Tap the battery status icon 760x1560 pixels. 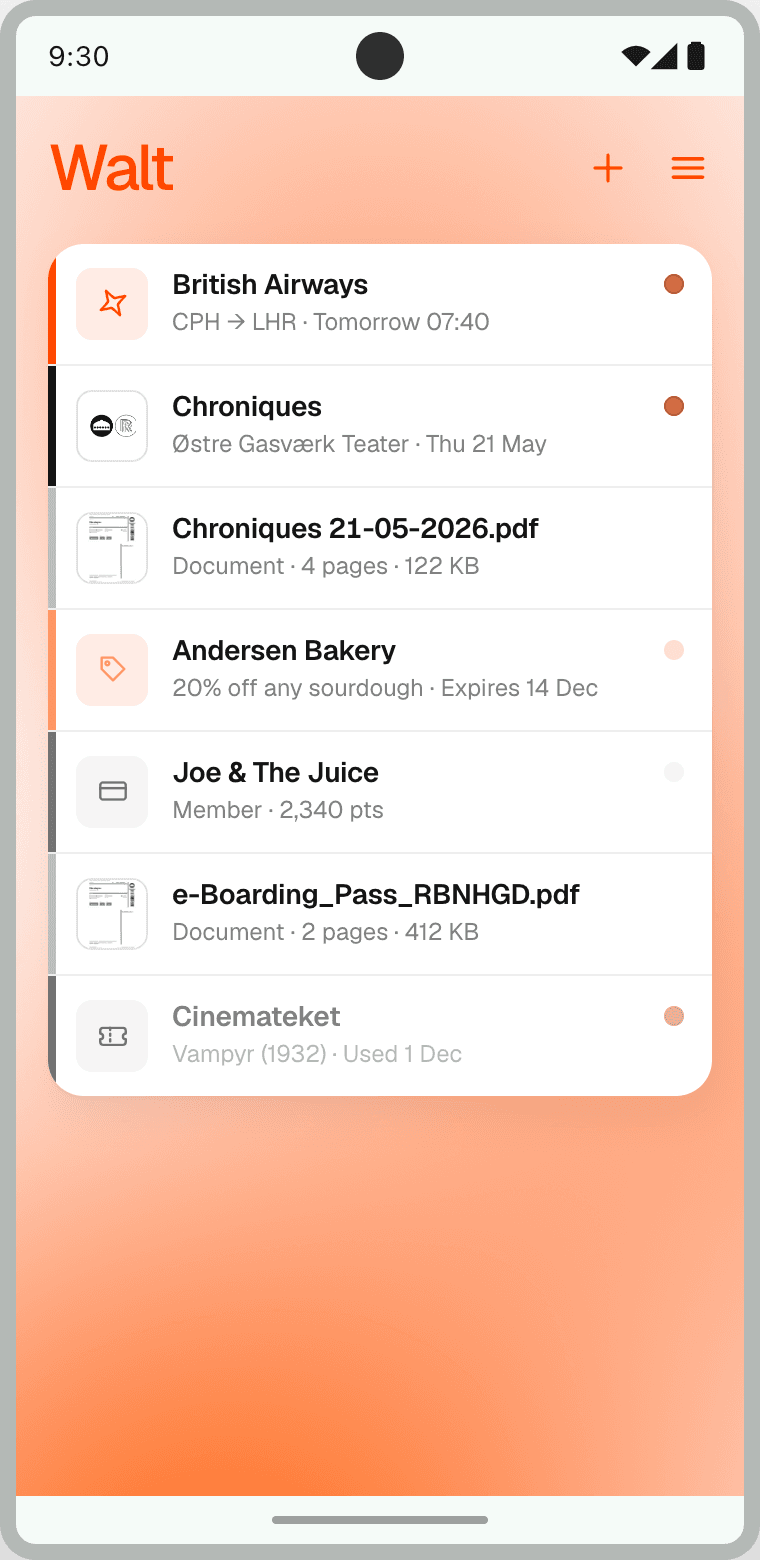click(x=696, y=56)
